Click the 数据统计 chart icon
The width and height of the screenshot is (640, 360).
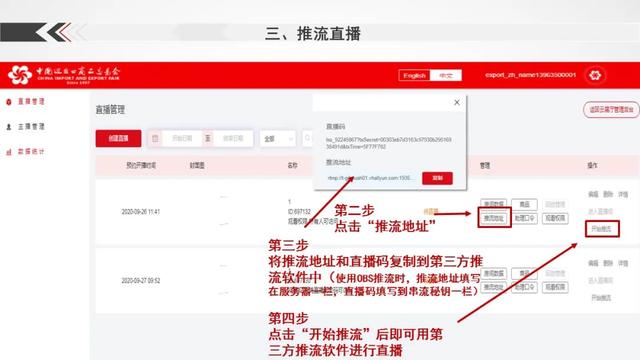(x=9, y=152)
